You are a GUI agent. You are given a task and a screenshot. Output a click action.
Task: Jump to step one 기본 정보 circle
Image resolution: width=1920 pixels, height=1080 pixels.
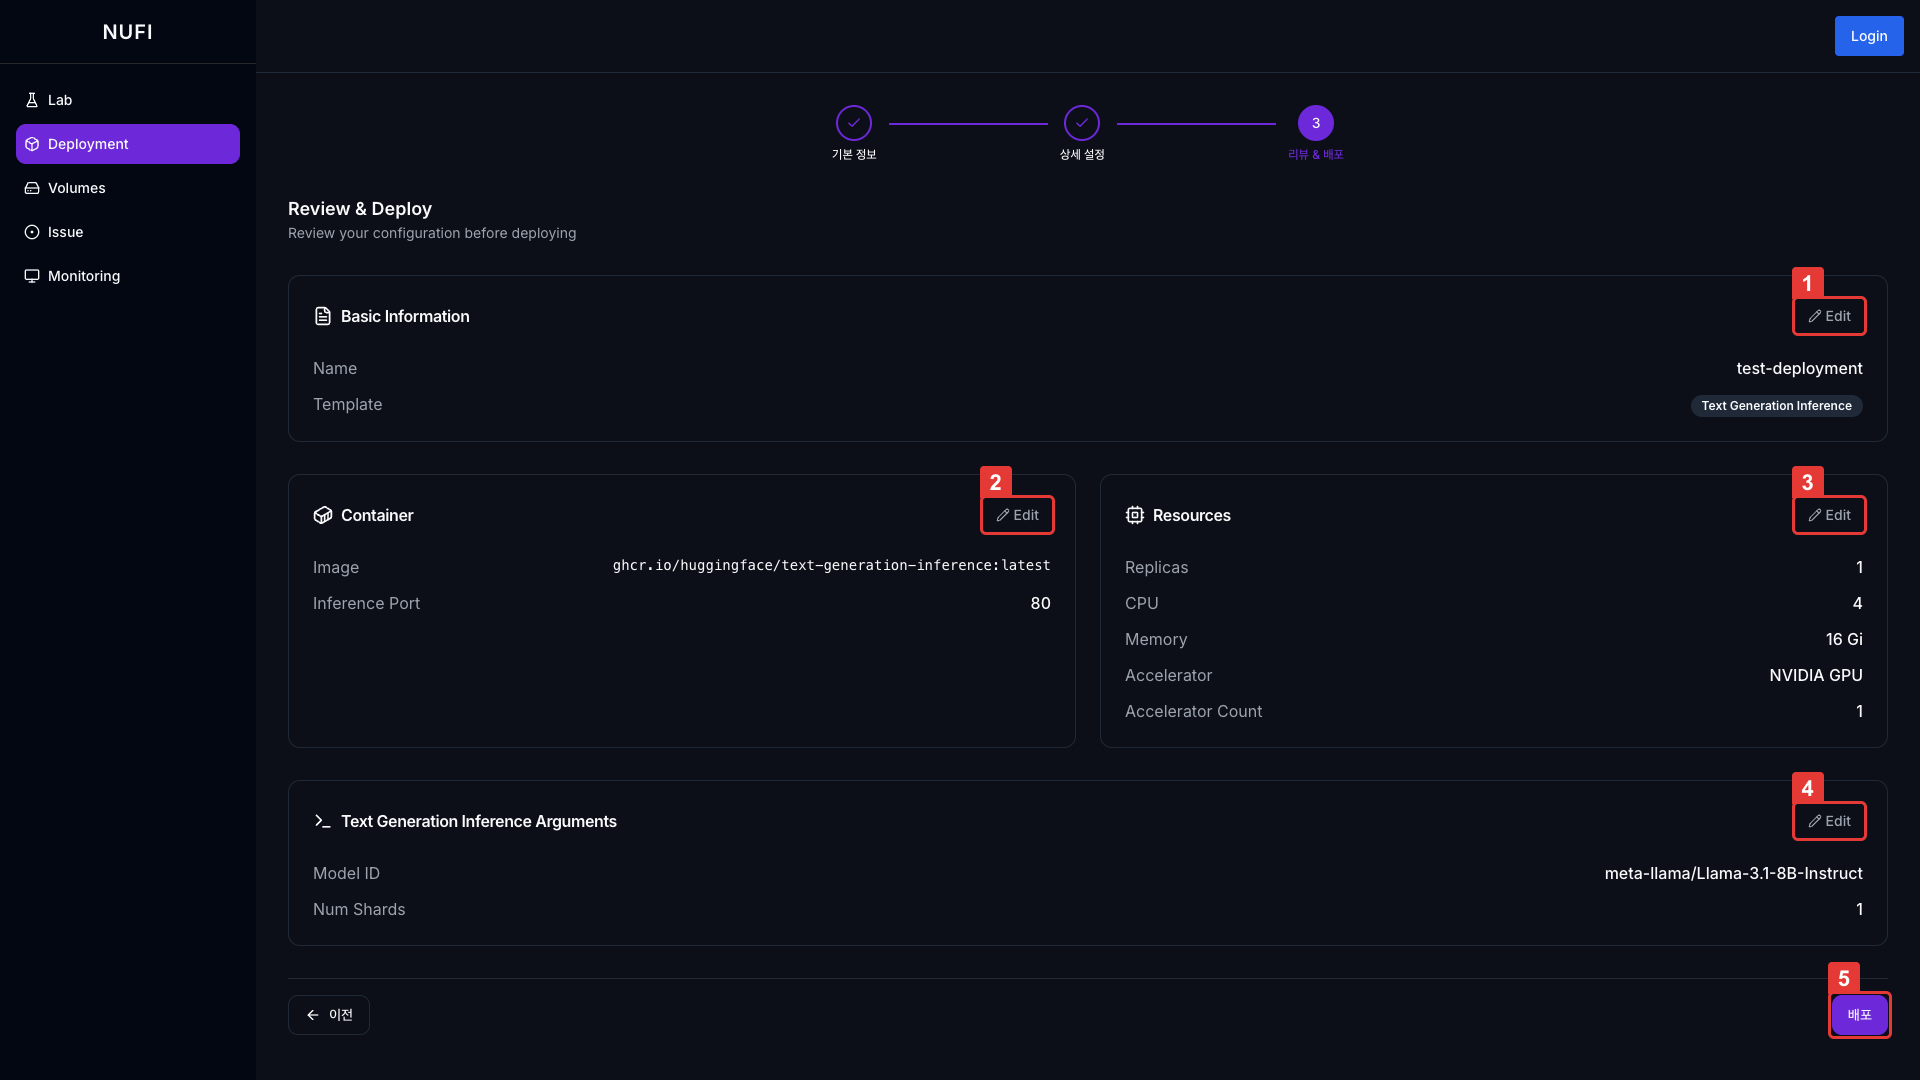[x=853, y=123]
